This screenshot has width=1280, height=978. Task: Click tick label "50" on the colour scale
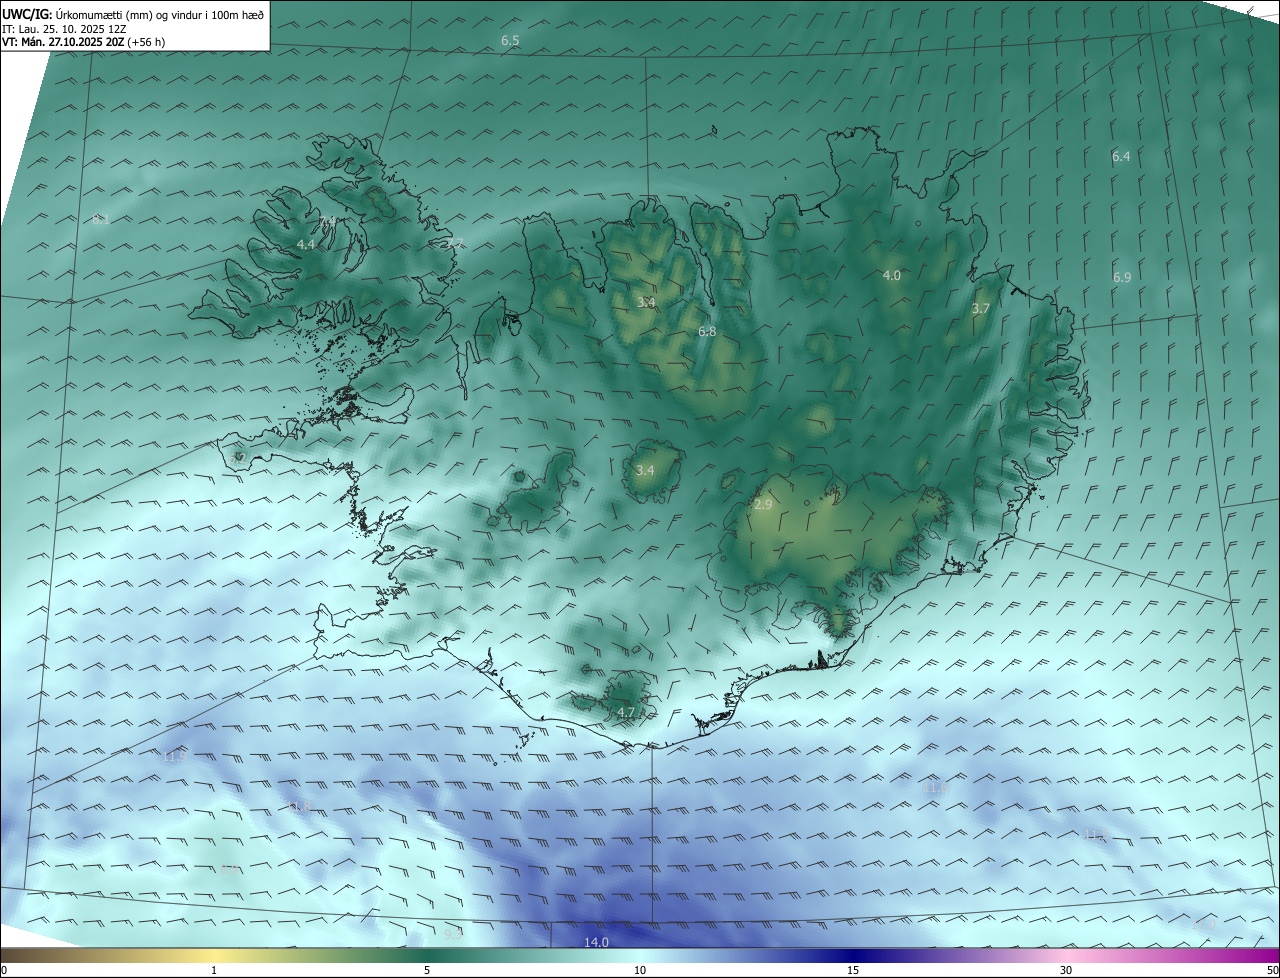coord(1272,970)
